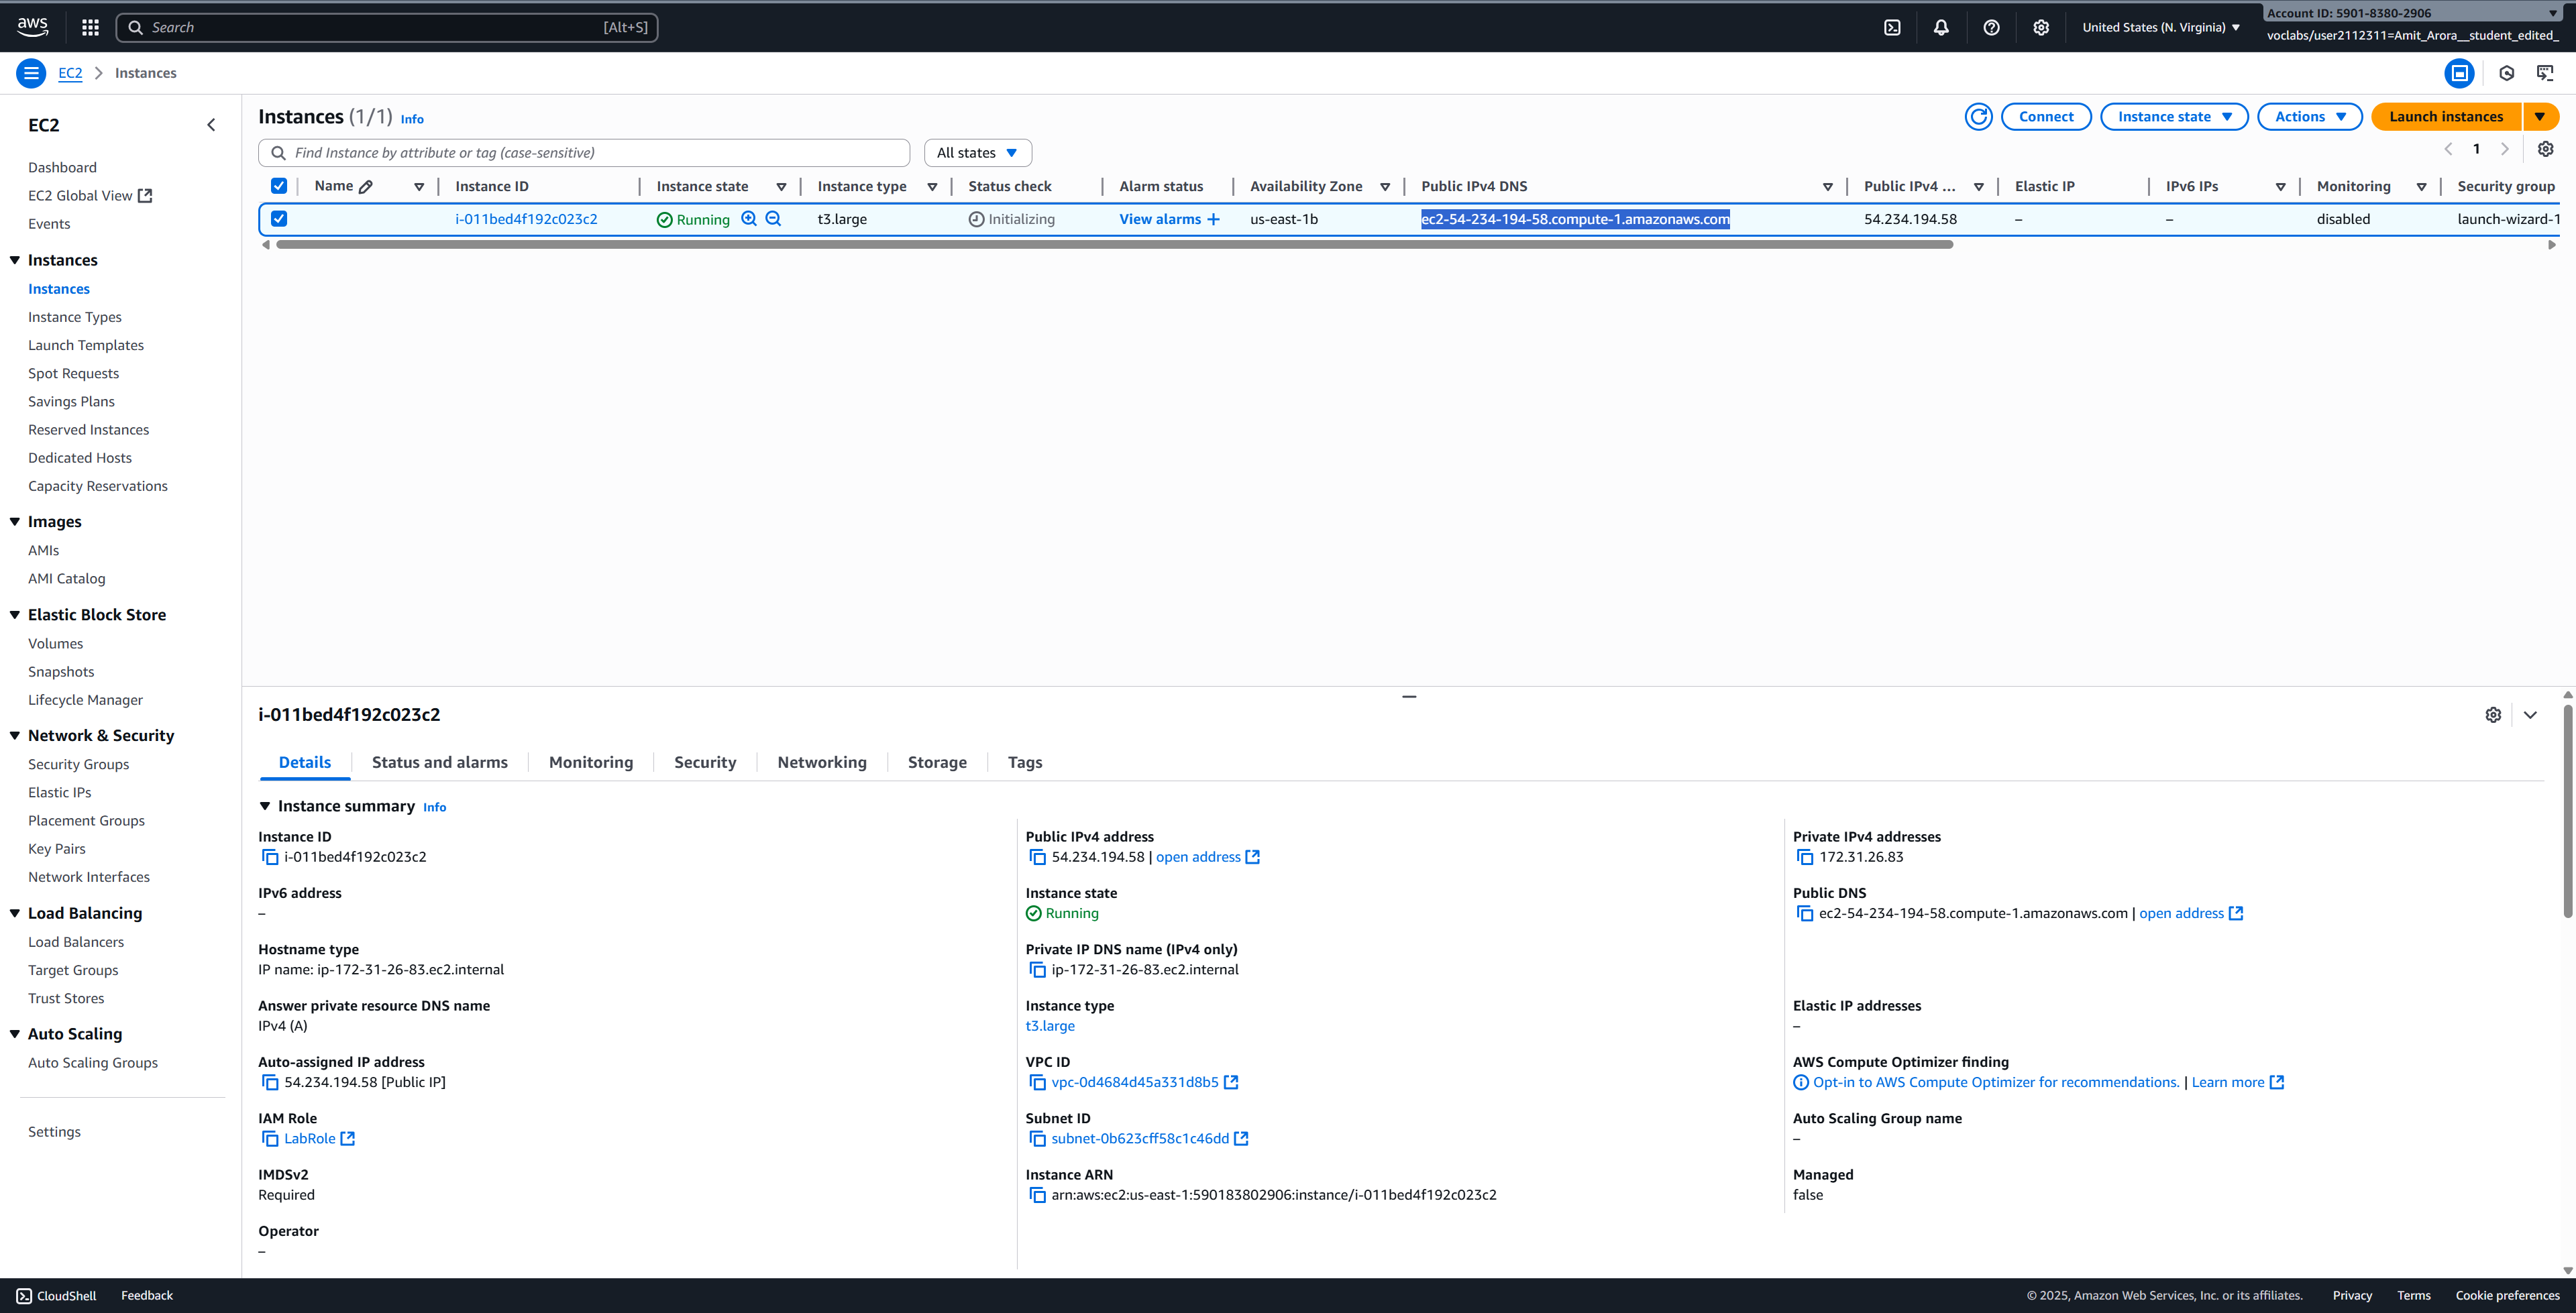
Task: Edit the Name column with the pencil icon
Action: [x=366, y=187]
